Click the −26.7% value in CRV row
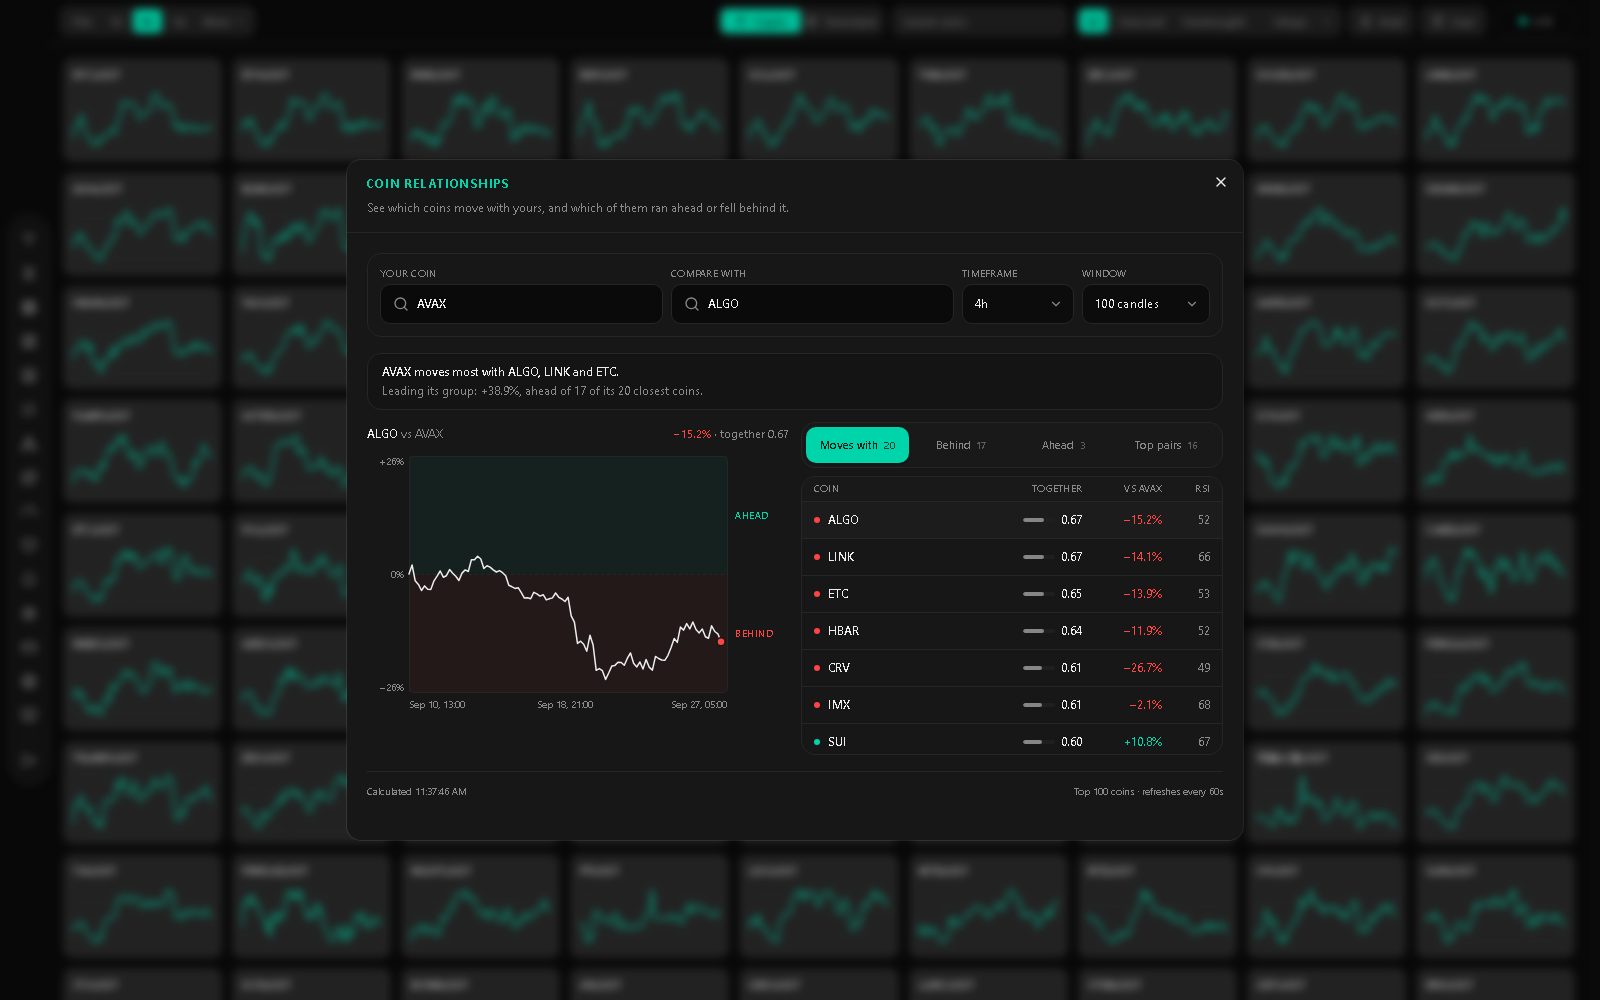The width and height of the screenshot is (1600, 1000). click(1142, 668)
